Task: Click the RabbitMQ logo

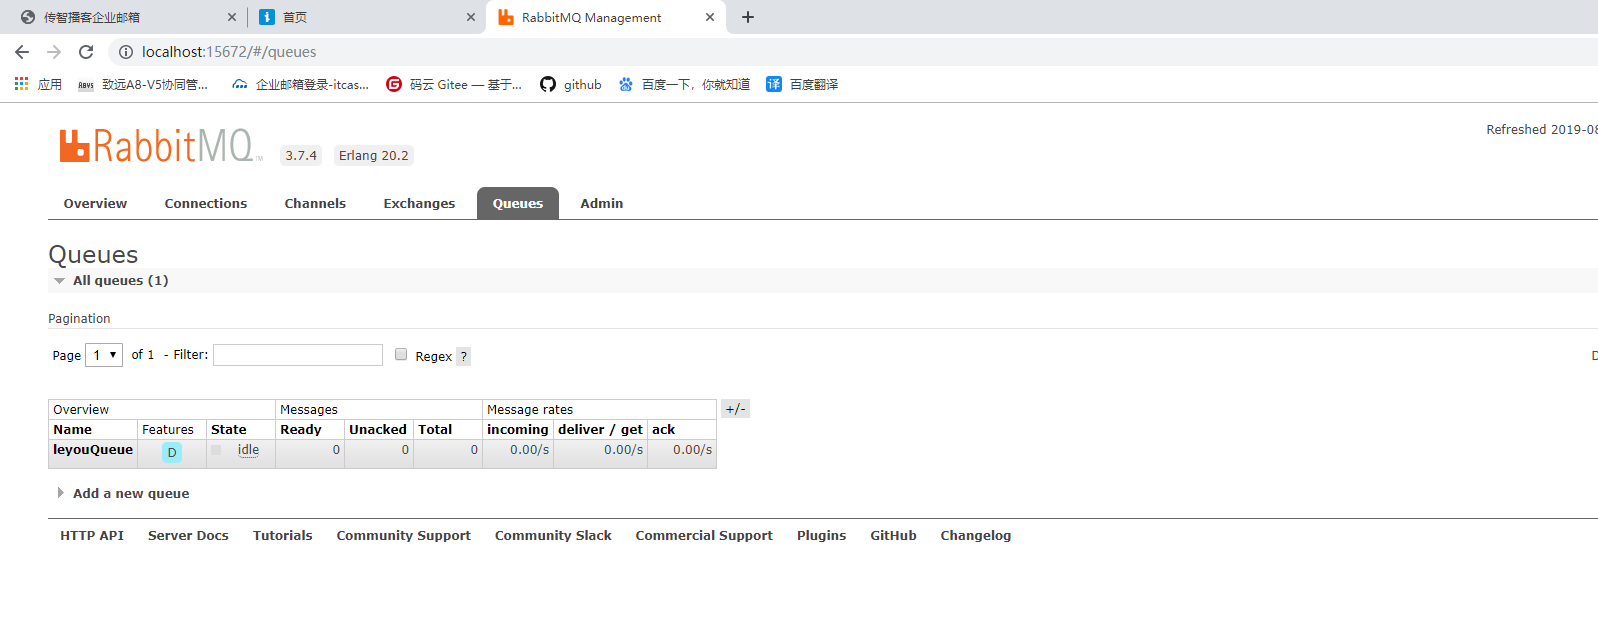Action: 160,146
